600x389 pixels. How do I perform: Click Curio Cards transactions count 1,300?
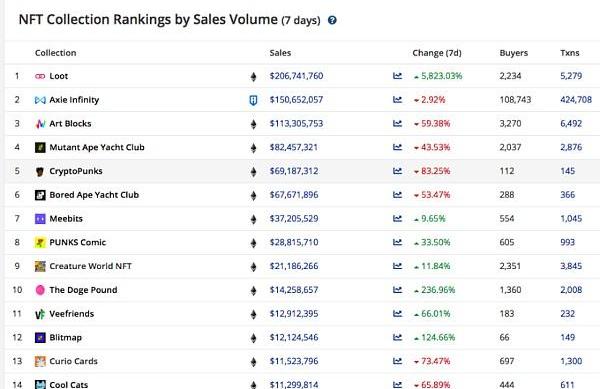pyautogui.click(x=571, y=361)
